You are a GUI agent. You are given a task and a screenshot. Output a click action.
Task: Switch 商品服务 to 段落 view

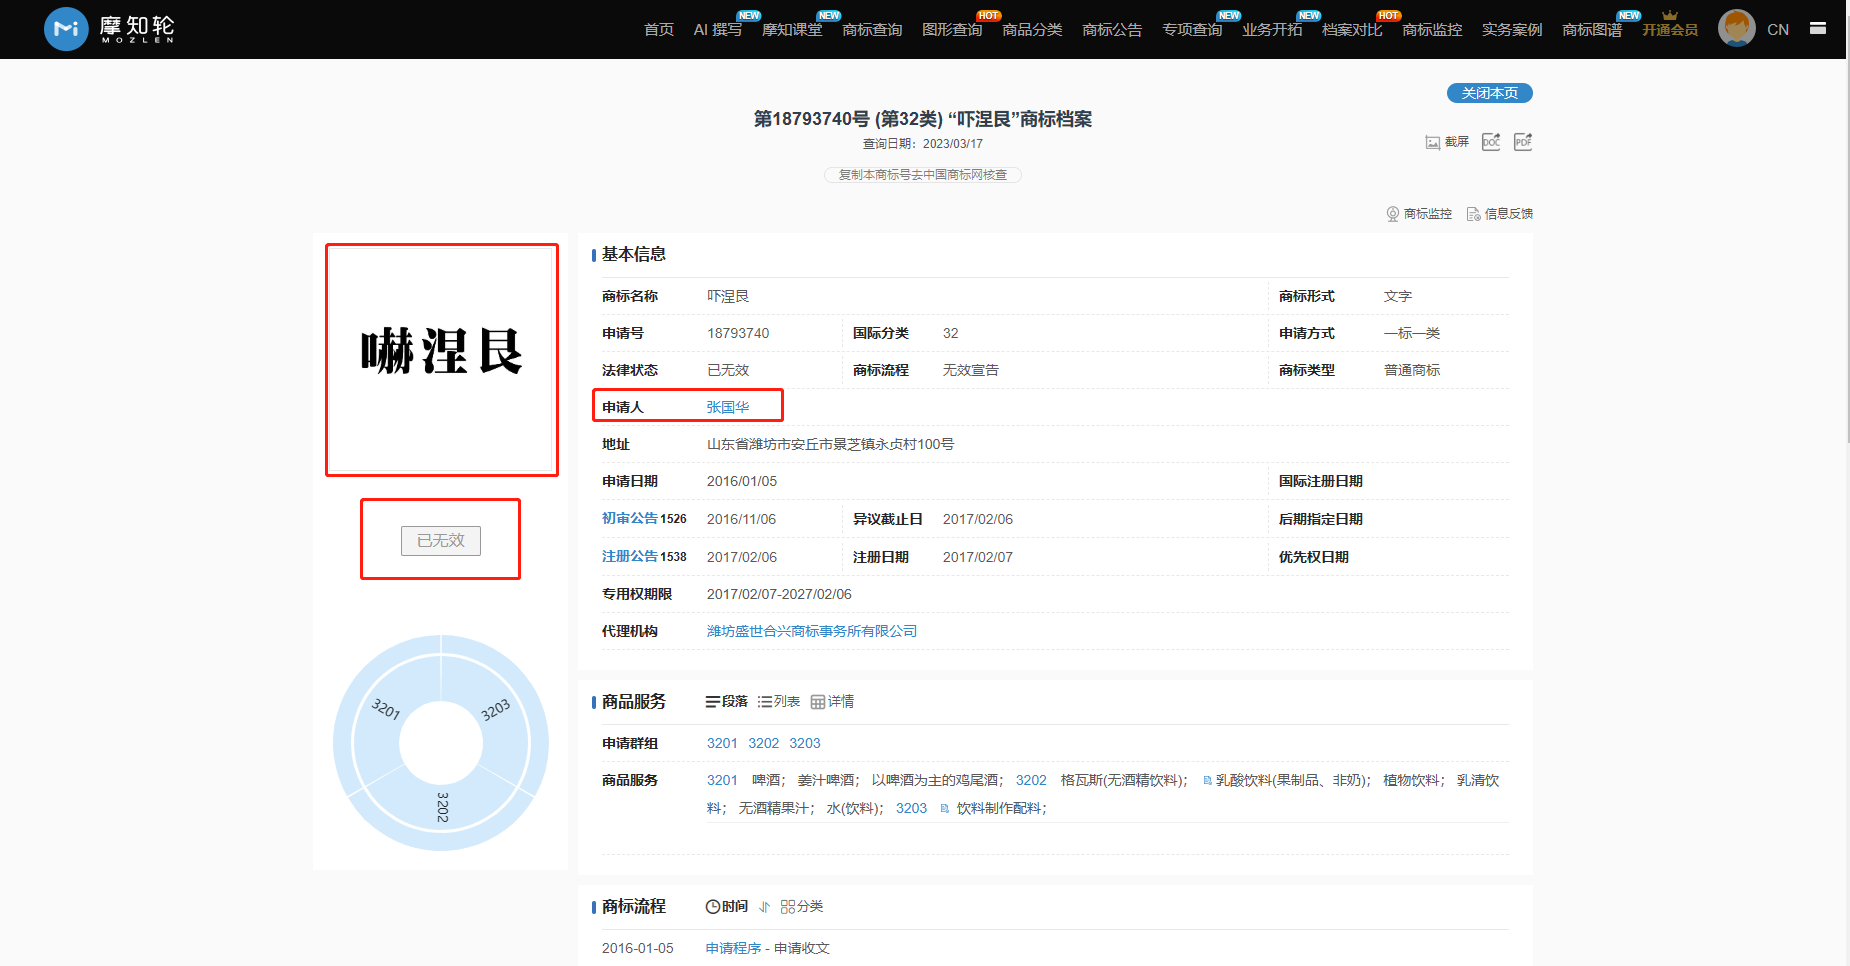click(727, 702)
